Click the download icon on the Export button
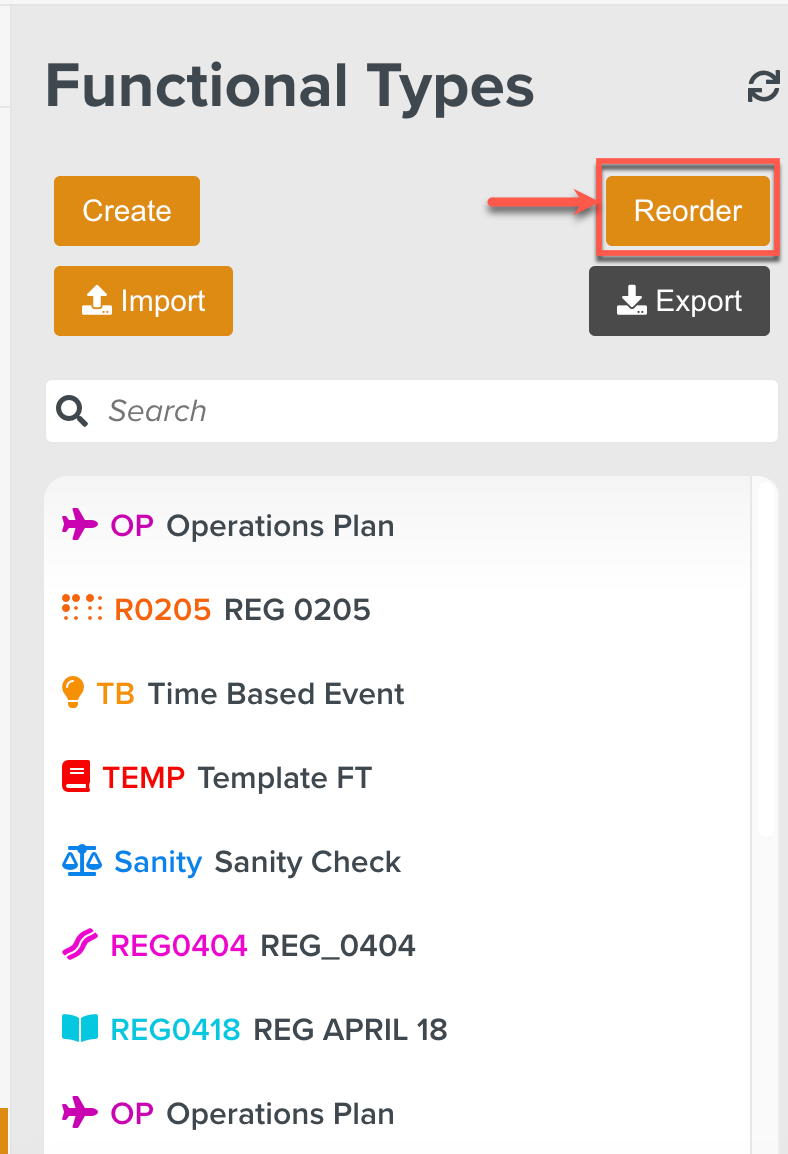 coord(630,300)
